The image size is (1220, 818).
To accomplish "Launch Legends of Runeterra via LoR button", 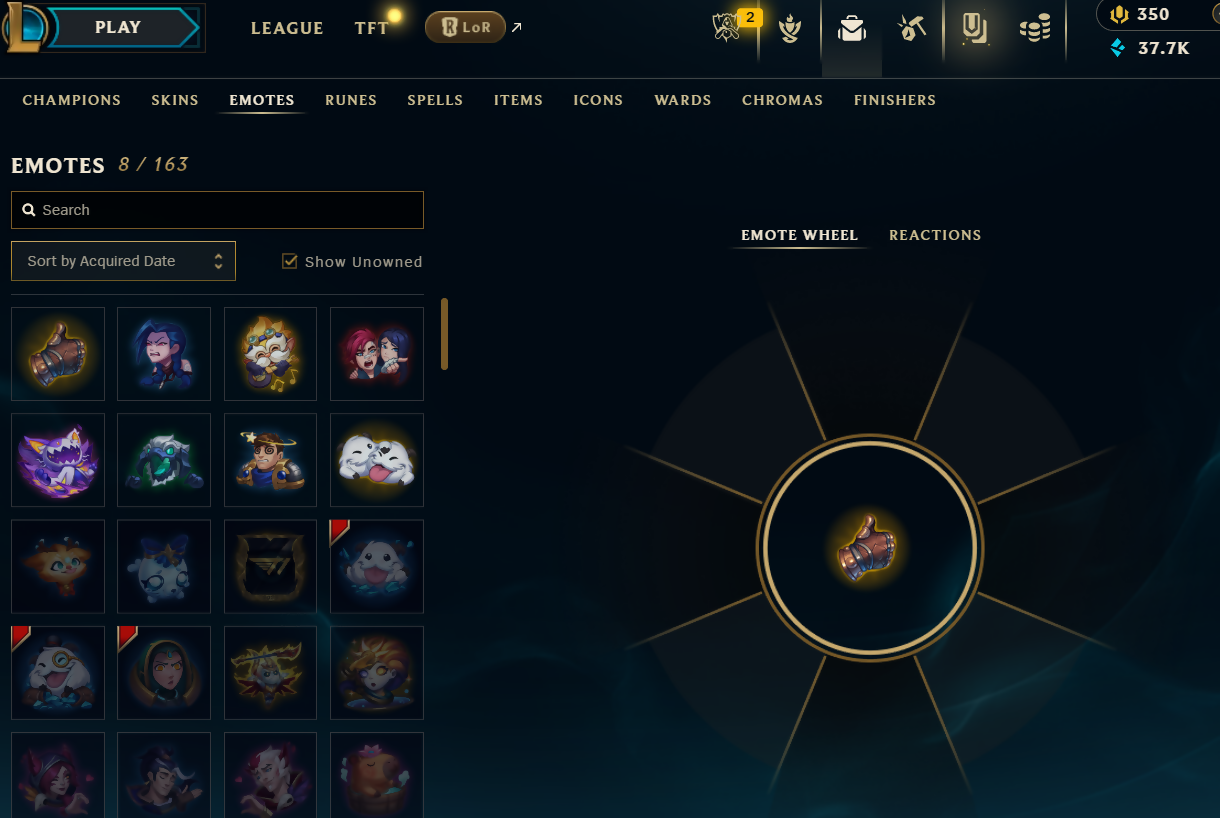I will tap(465, 28).
